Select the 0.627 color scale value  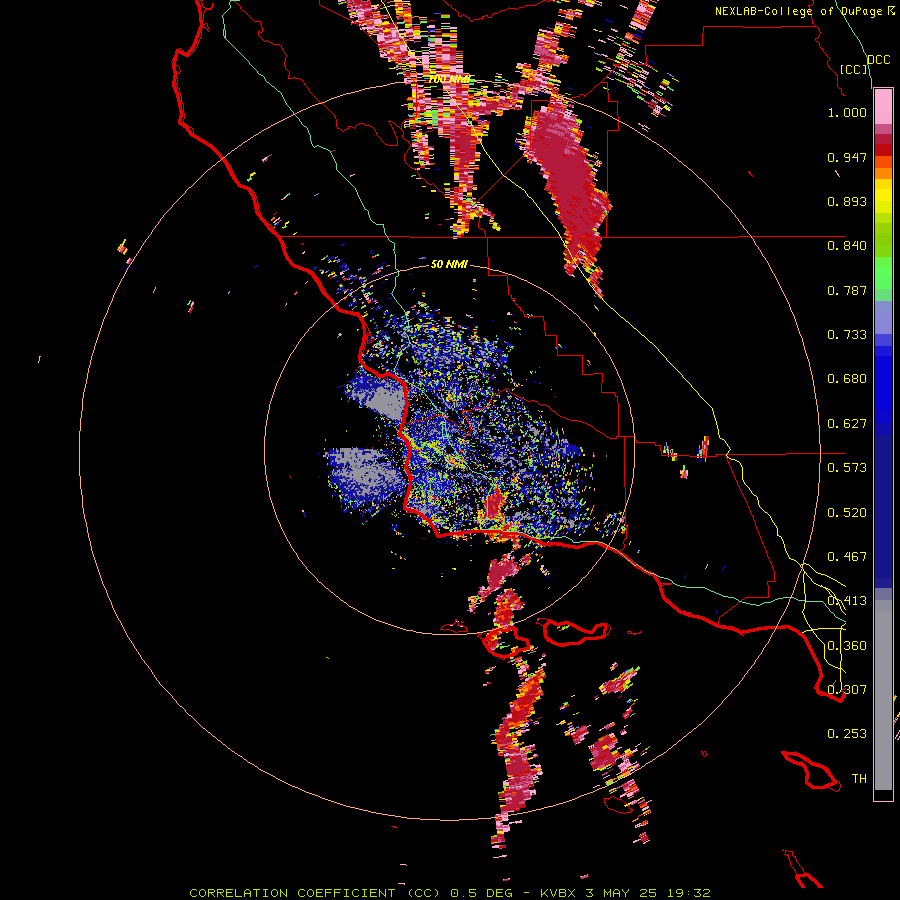tap(847, 424)
